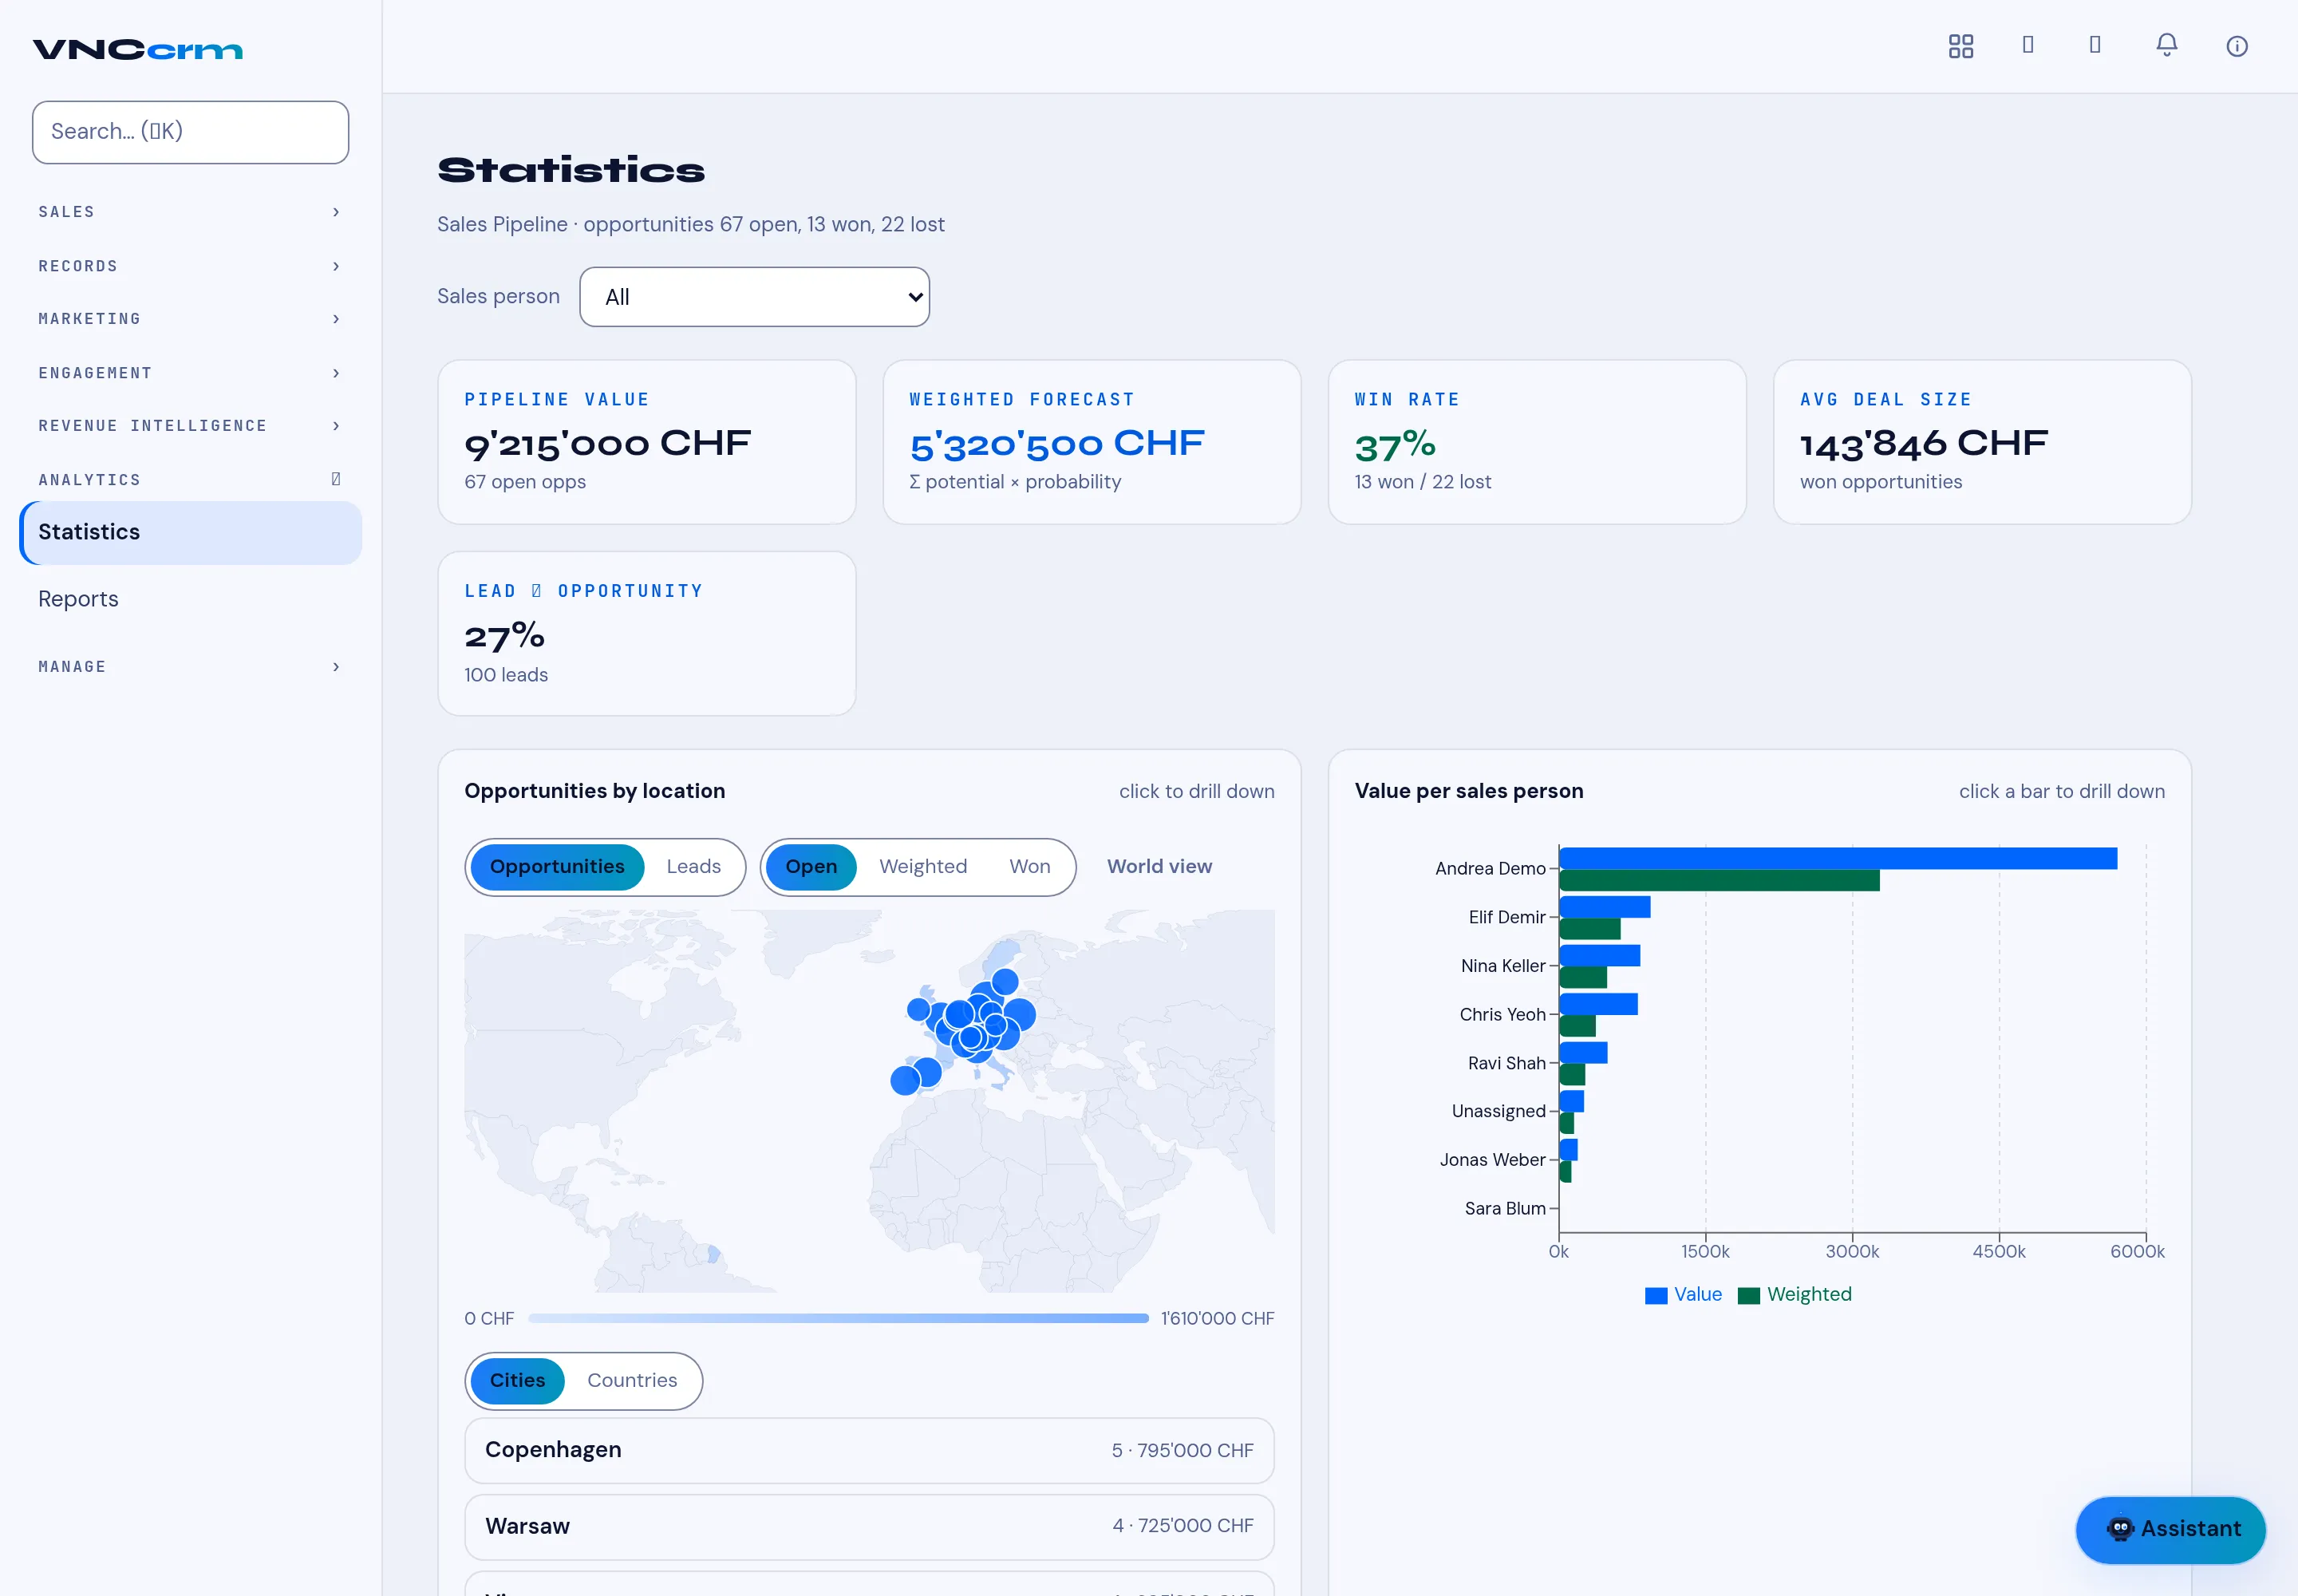The height and width of the screenshot is (1596, 2298).
Task: Click the search input field
Action: tap(190, 132)
